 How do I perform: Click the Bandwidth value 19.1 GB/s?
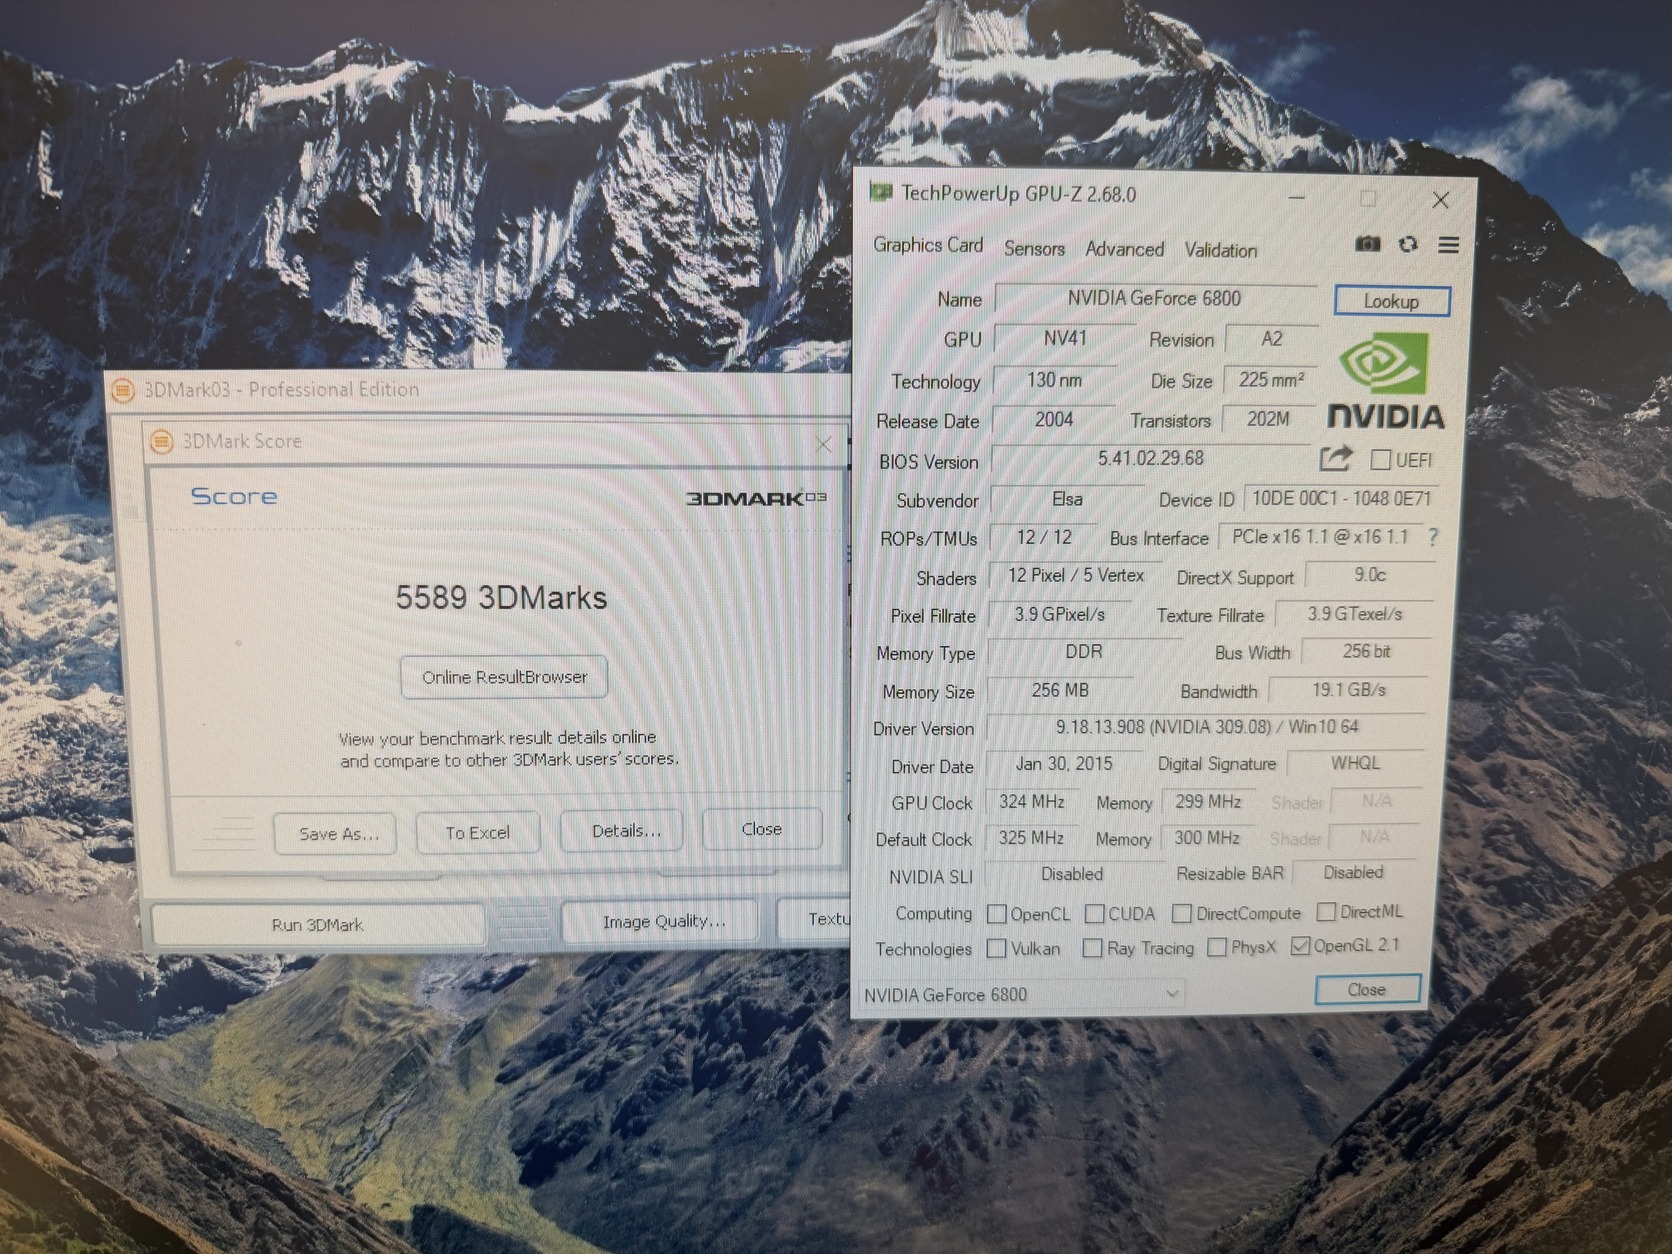coord(1349,690)
